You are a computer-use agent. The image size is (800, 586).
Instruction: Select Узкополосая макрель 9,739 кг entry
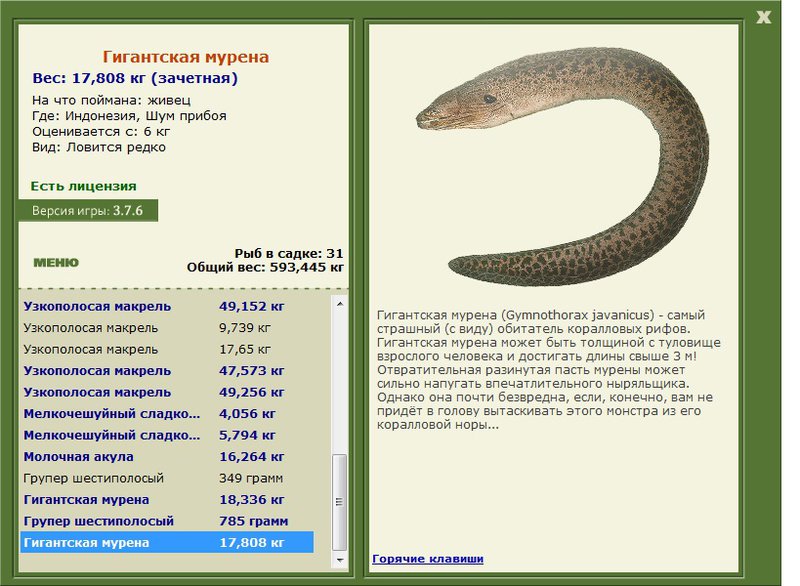pos(167,328)
